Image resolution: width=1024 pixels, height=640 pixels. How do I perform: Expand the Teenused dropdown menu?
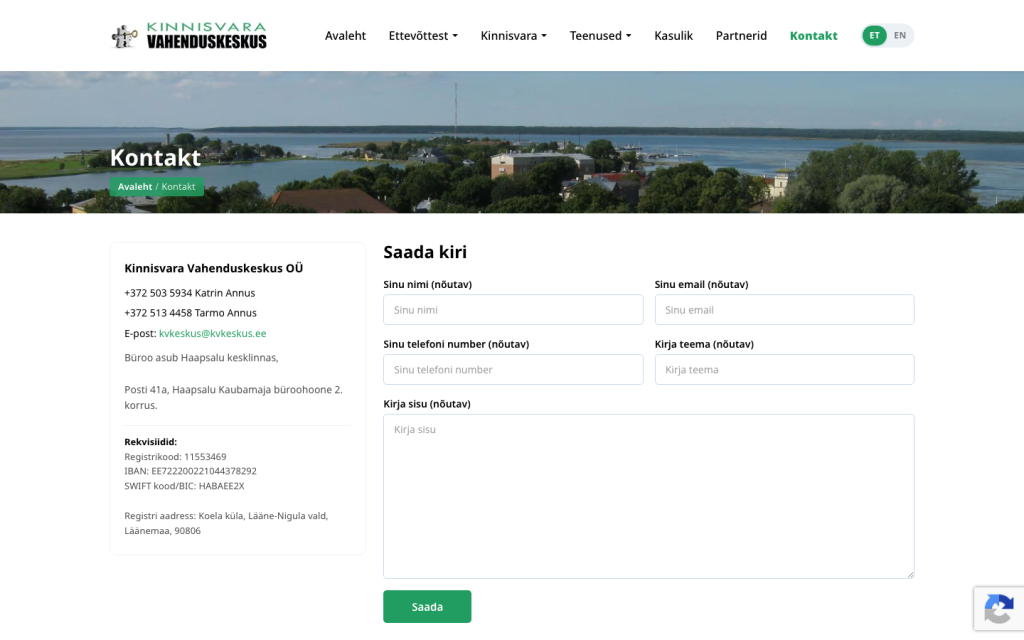(600, 36)
